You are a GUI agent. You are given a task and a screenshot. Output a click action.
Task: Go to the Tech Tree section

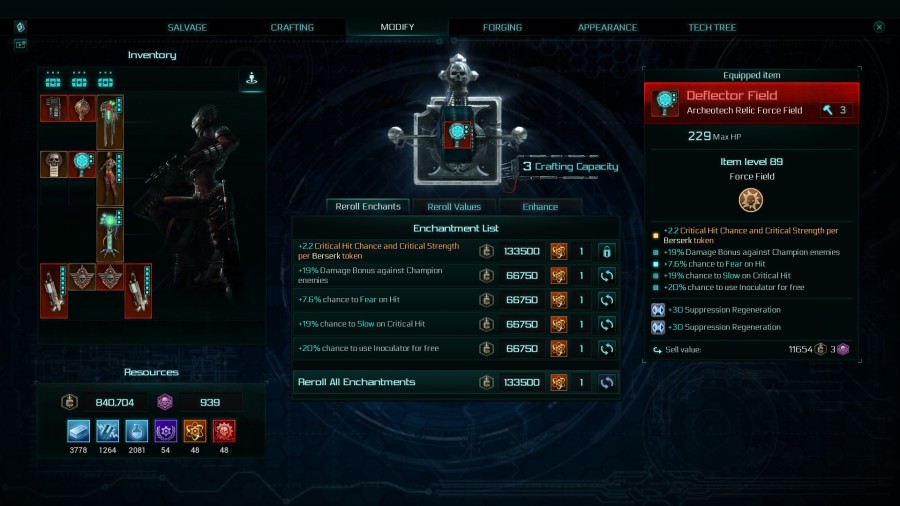712,28
